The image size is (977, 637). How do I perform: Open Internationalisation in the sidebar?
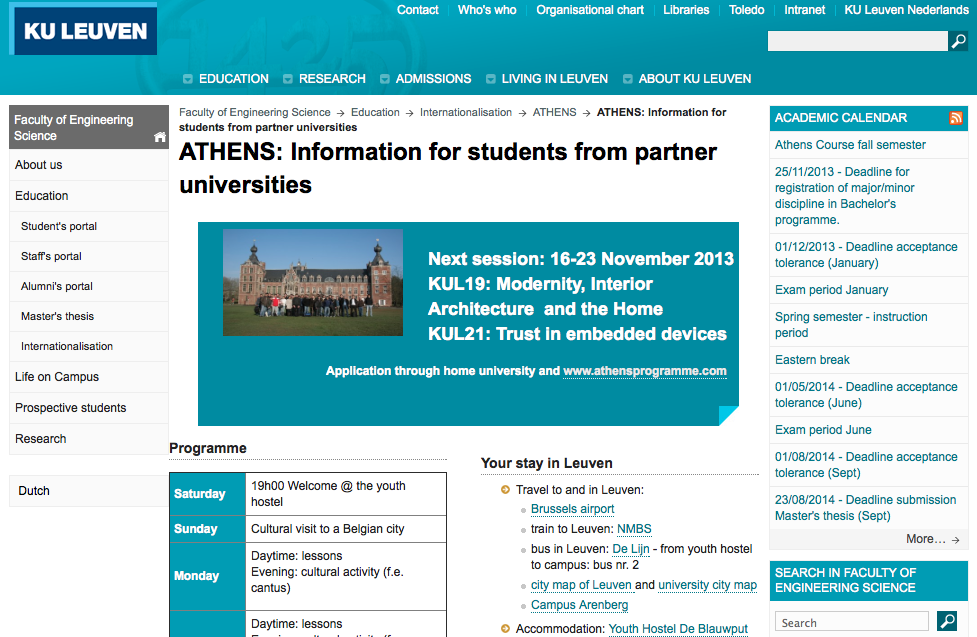88,346
